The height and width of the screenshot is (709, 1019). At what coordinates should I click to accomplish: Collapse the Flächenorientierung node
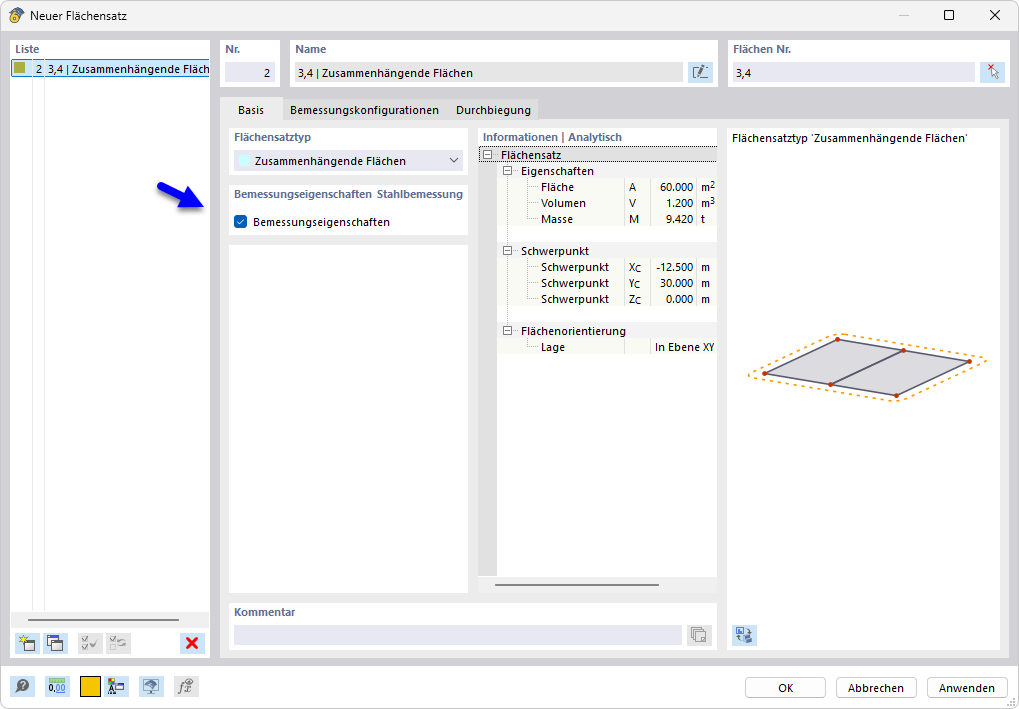tap(508, 331)
